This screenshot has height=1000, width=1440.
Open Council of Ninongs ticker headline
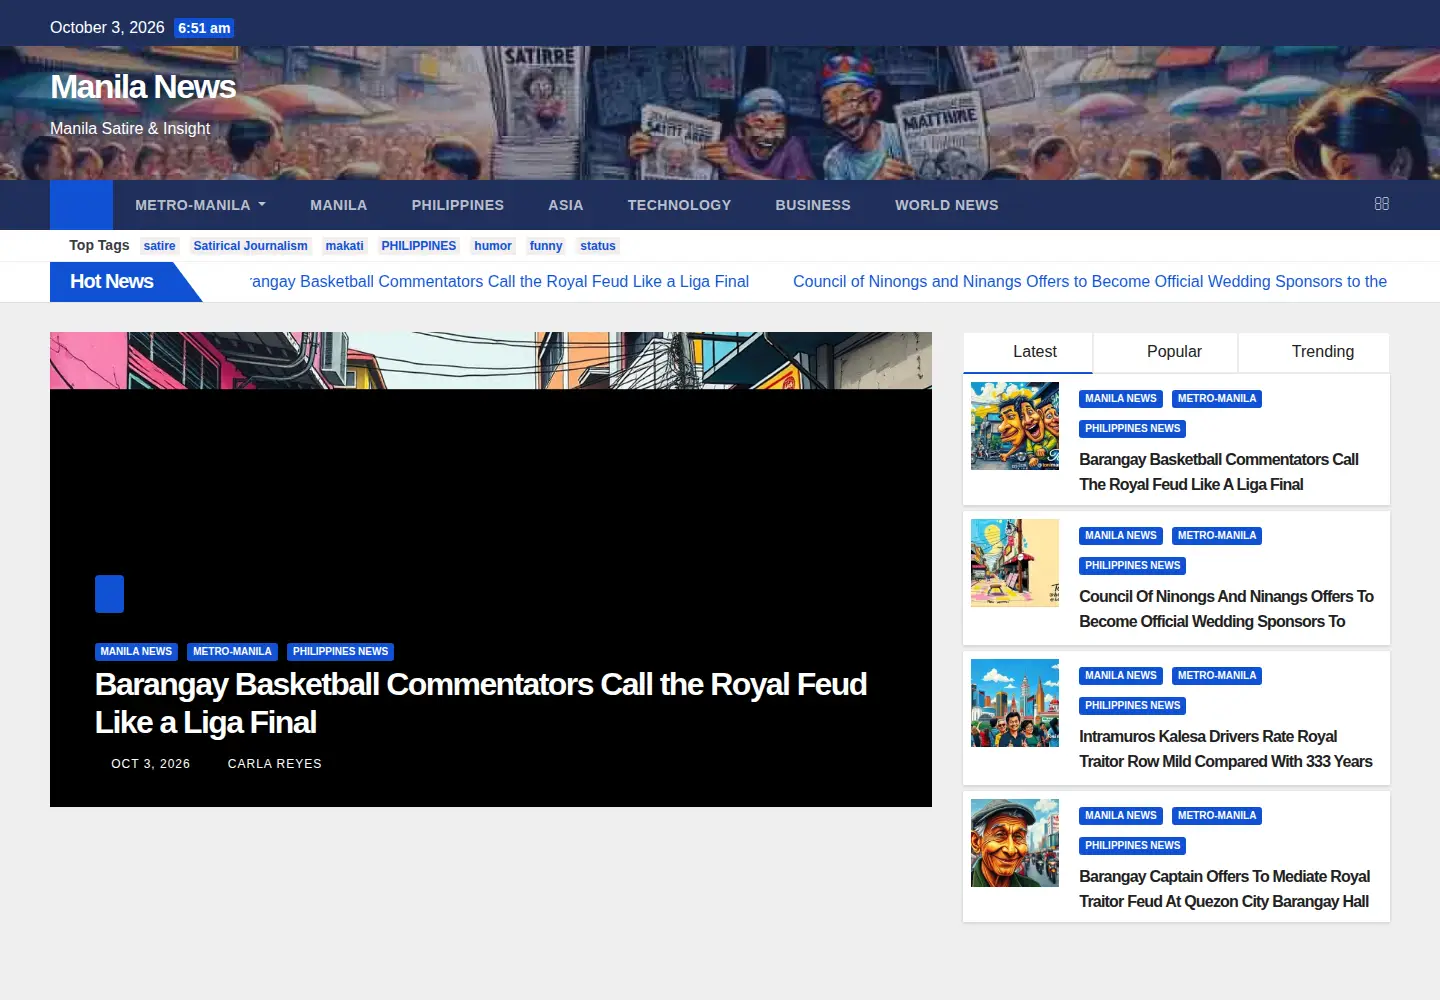[1090, 282]
